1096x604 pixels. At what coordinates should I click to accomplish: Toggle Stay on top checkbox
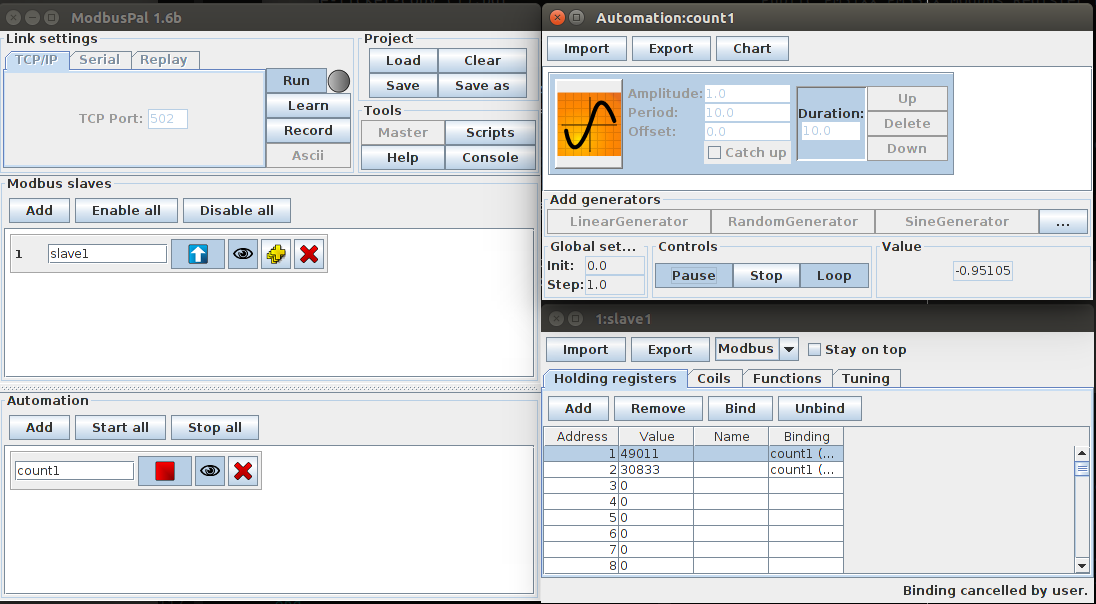814,350
